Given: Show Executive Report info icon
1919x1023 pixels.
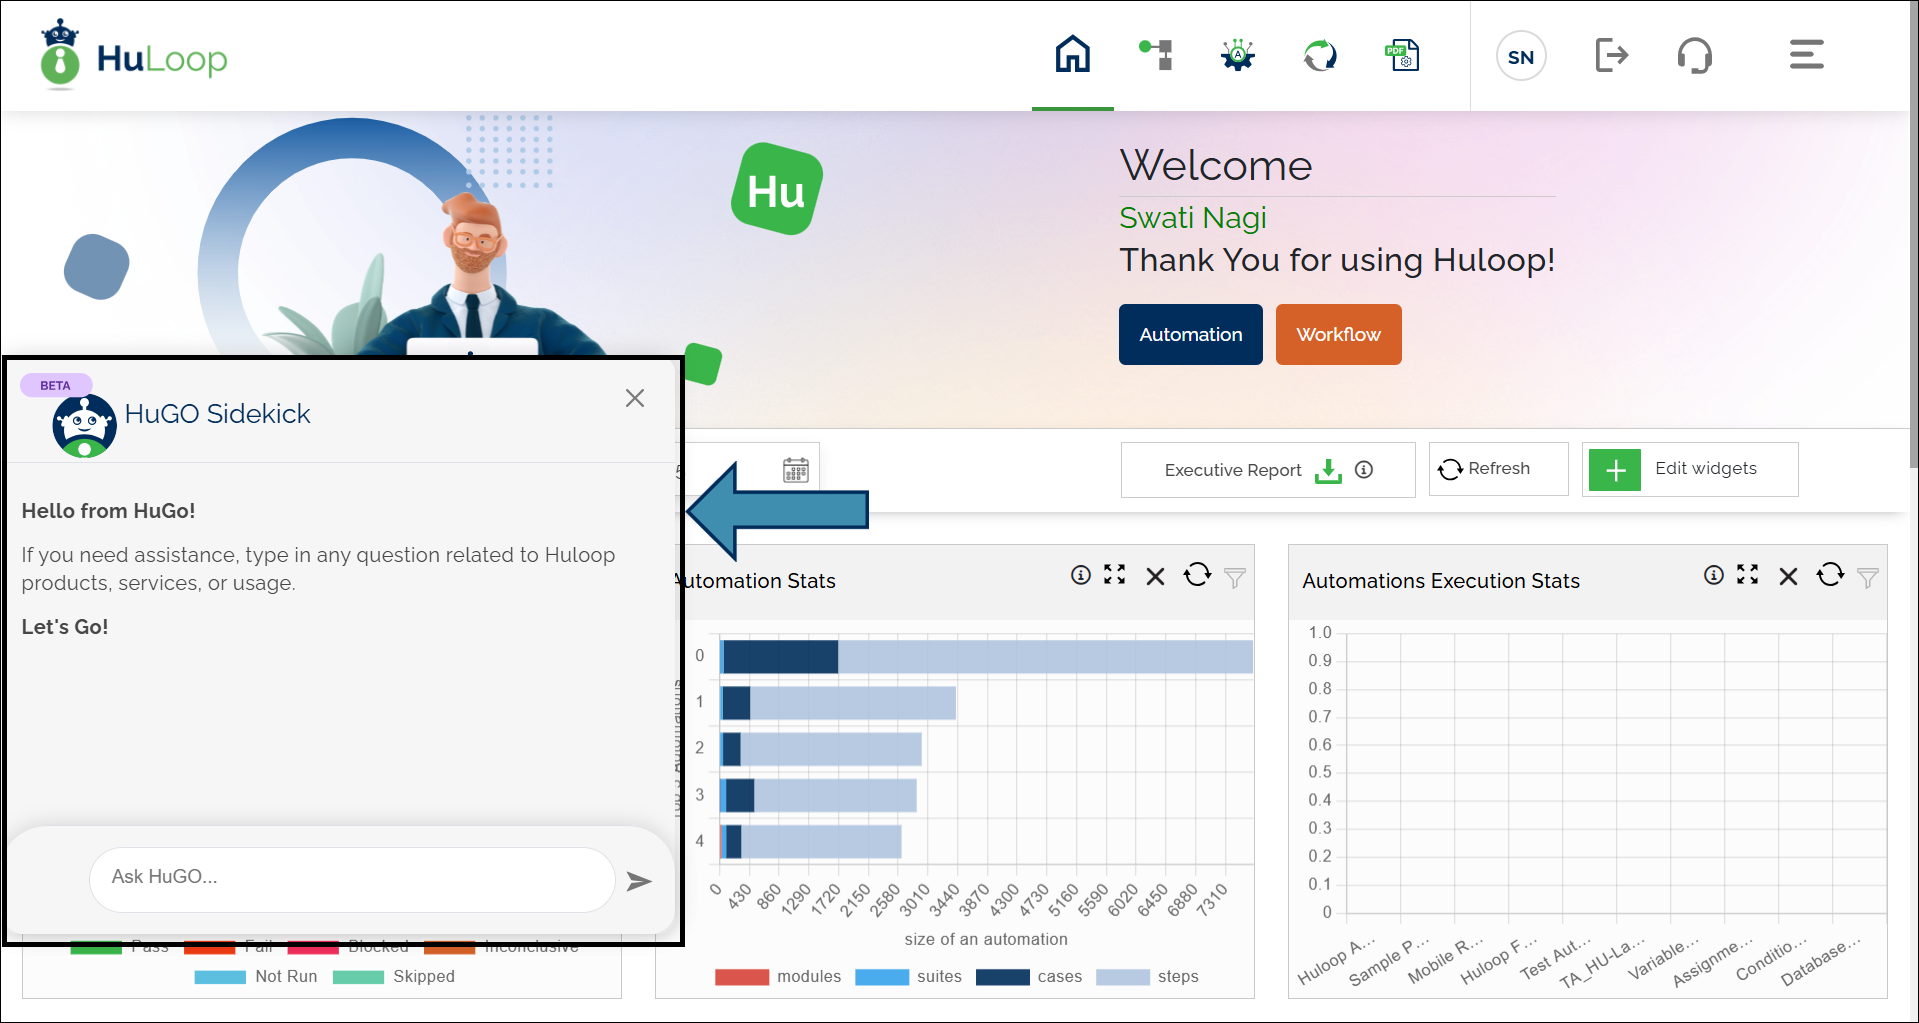Looking at the screenshot, I should point(1364,470).
